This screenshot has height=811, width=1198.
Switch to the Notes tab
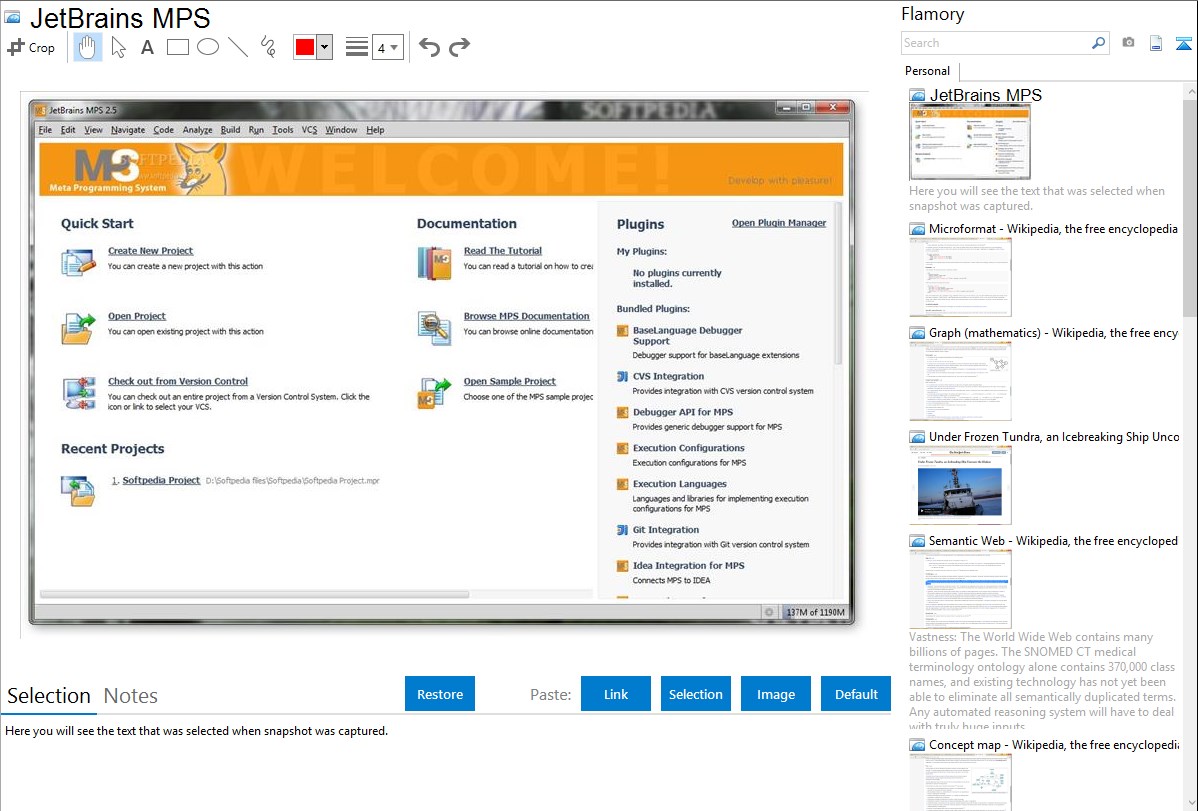coord(131,696)
